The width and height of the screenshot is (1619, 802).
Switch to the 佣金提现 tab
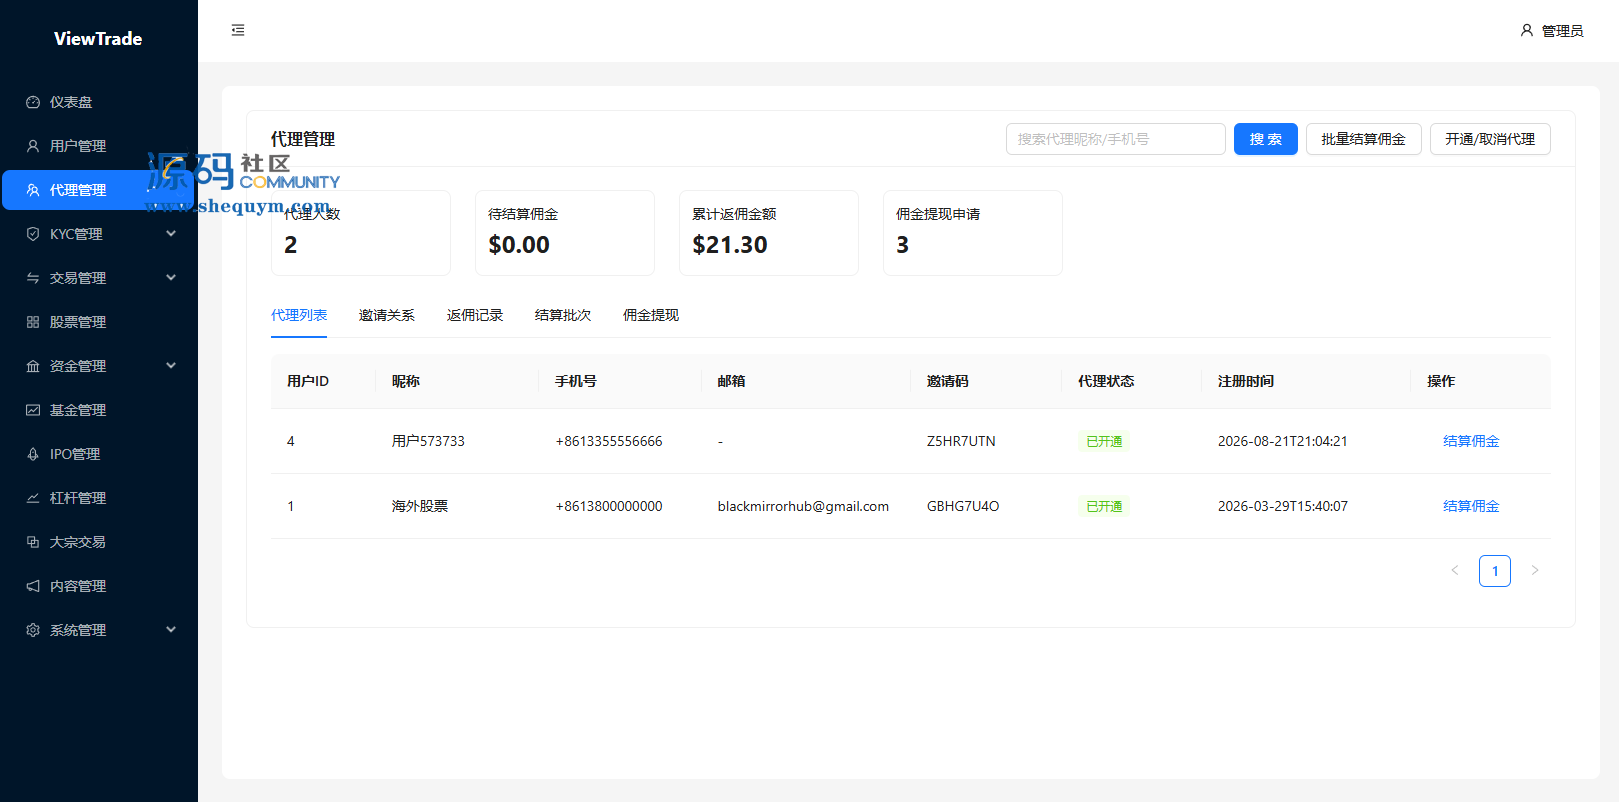point(651,315)
